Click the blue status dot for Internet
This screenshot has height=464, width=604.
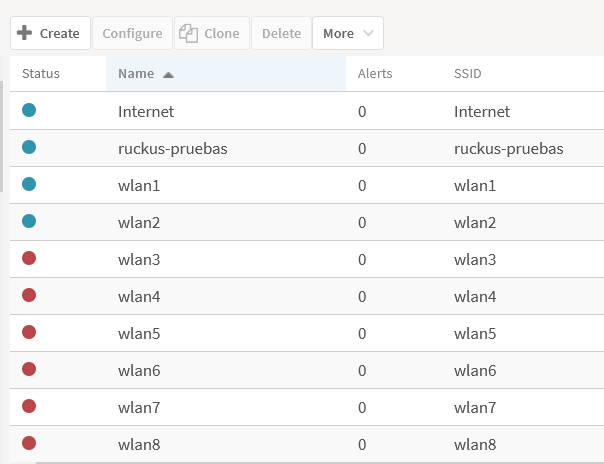pyautogui.click(x=29, y=111)
